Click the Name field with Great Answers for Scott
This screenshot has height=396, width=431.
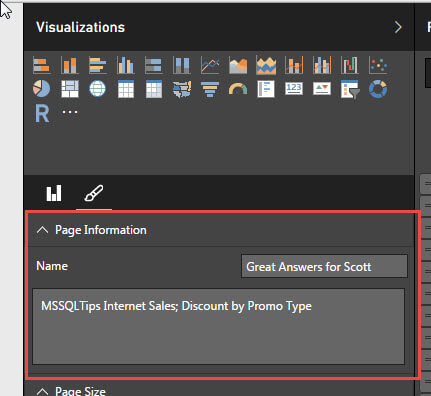tap(324, 266)
